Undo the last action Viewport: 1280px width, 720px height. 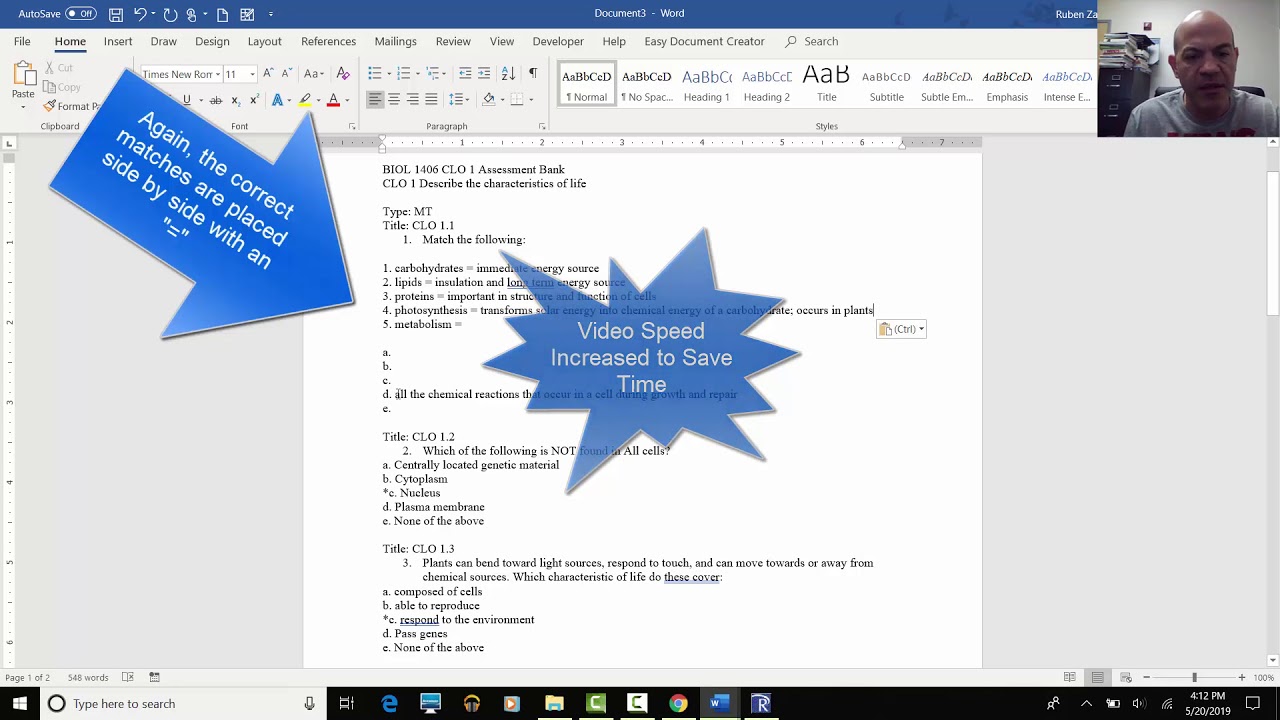click(x=140, y=14)
